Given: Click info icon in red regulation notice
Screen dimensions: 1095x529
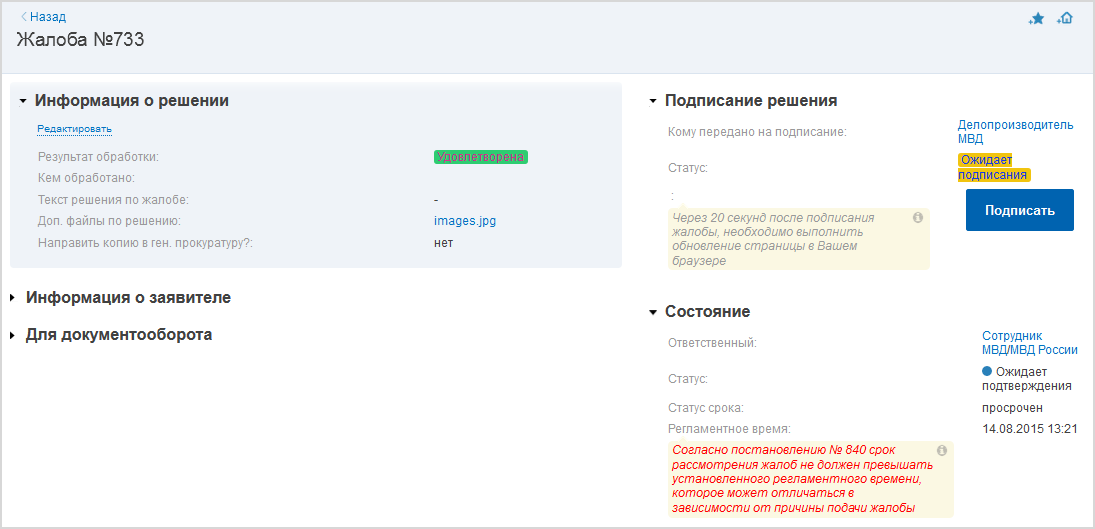Looking at the screenshot, I should [x=941, y=449].
